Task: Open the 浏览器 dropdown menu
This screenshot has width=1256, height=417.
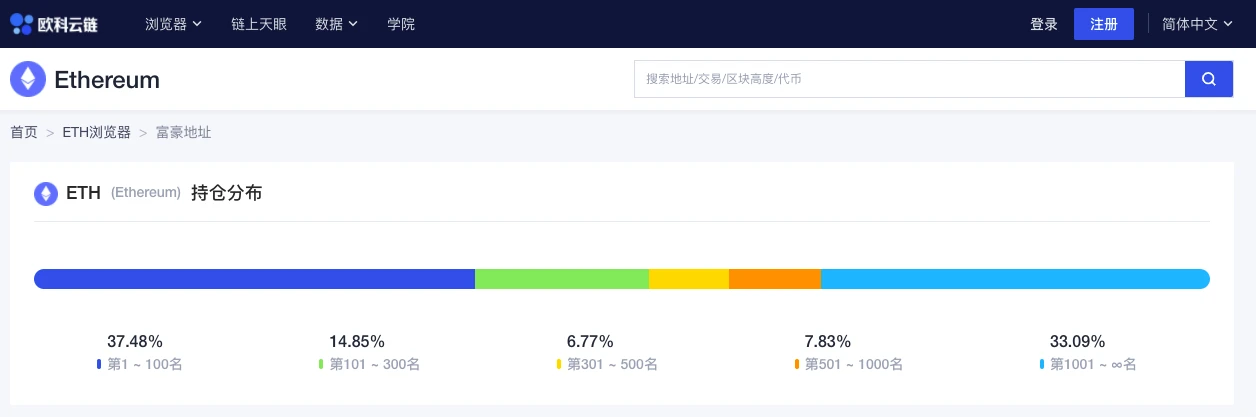Action: click(x=174, y=24)
